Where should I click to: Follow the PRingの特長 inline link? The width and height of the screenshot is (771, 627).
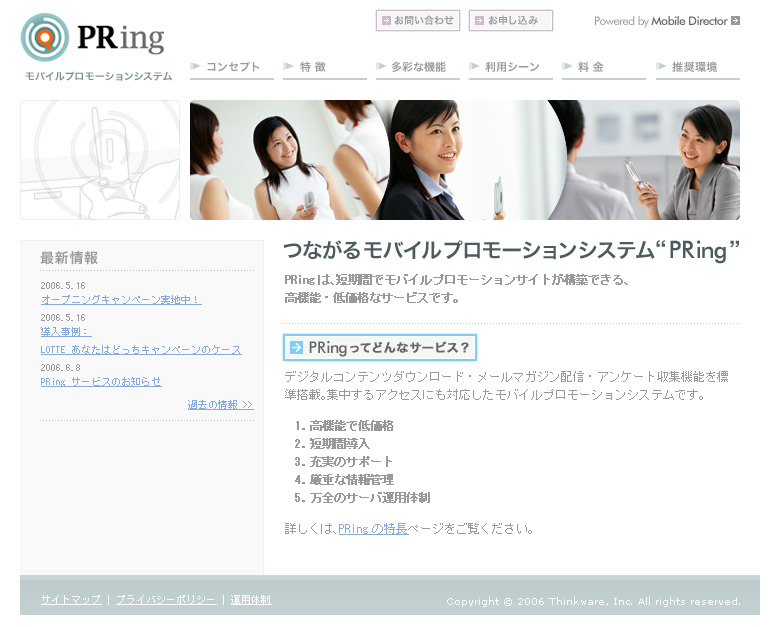click(x=373, y=529)
